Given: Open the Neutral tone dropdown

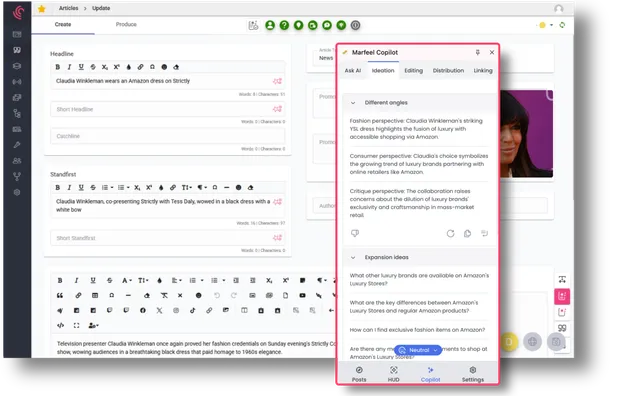Looking at the screenshot, I should tap(418, 350).
